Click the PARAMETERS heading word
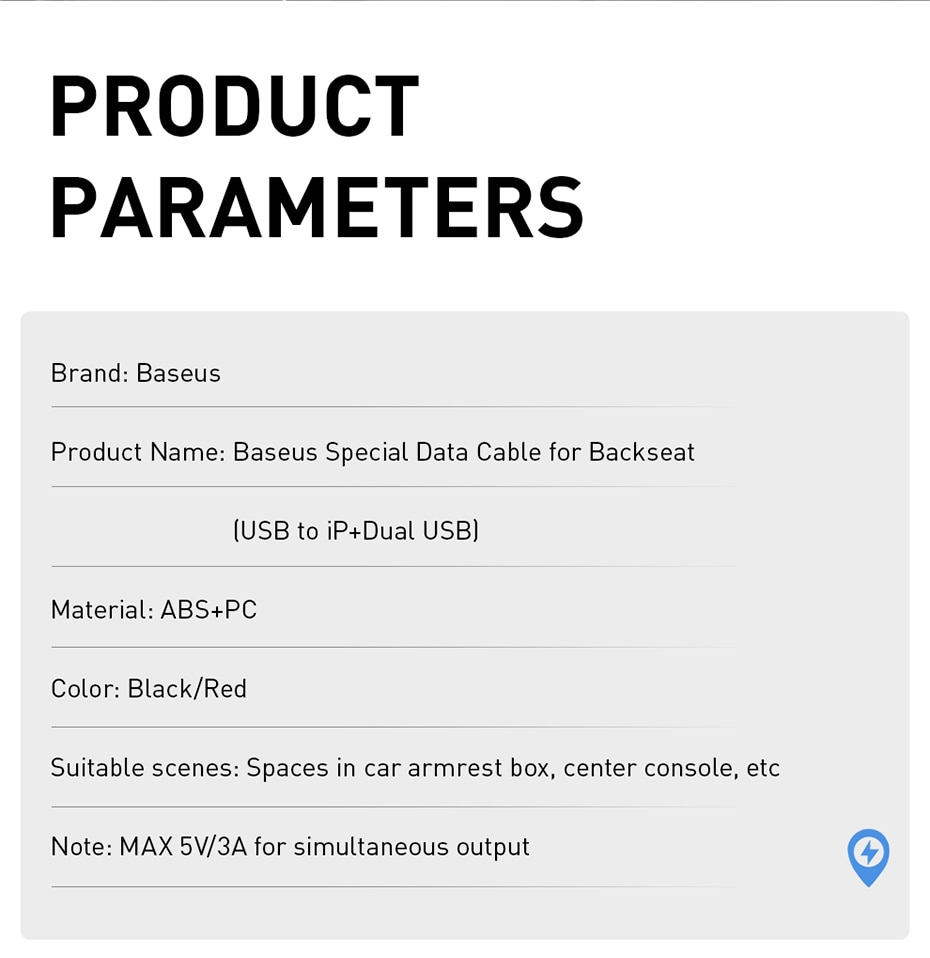This screenshot has height=958, width=930. click(x=317, y=208)
